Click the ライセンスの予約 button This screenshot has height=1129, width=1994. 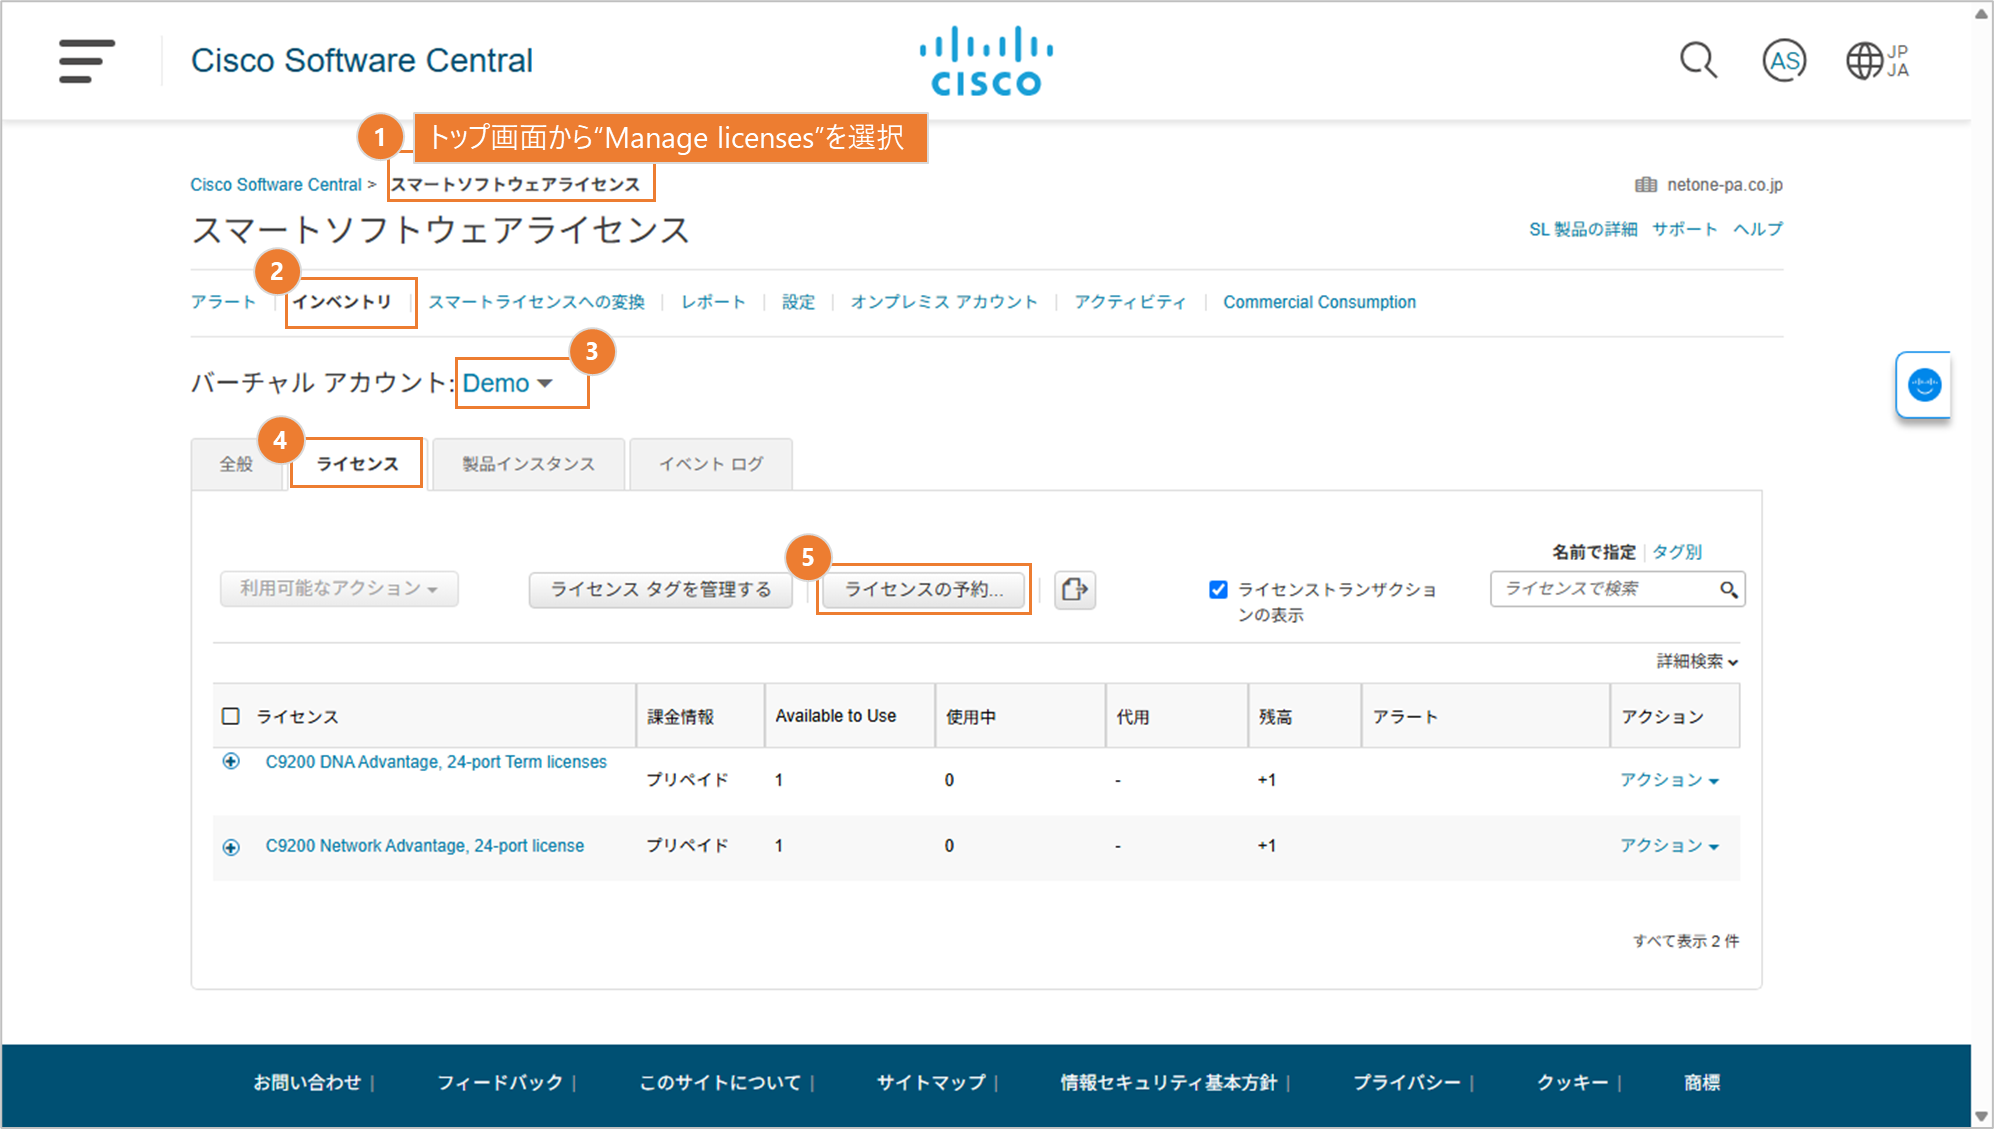924,589
